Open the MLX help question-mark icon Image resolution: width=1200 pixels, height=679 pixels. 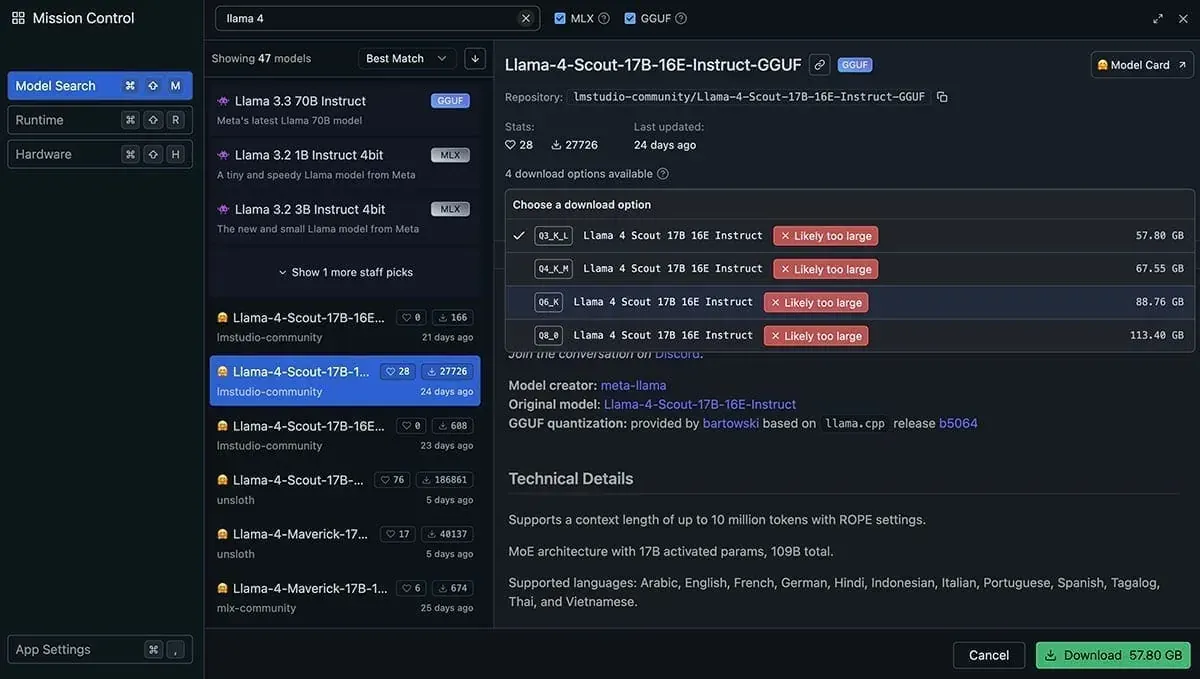click(x=604, y=18)
